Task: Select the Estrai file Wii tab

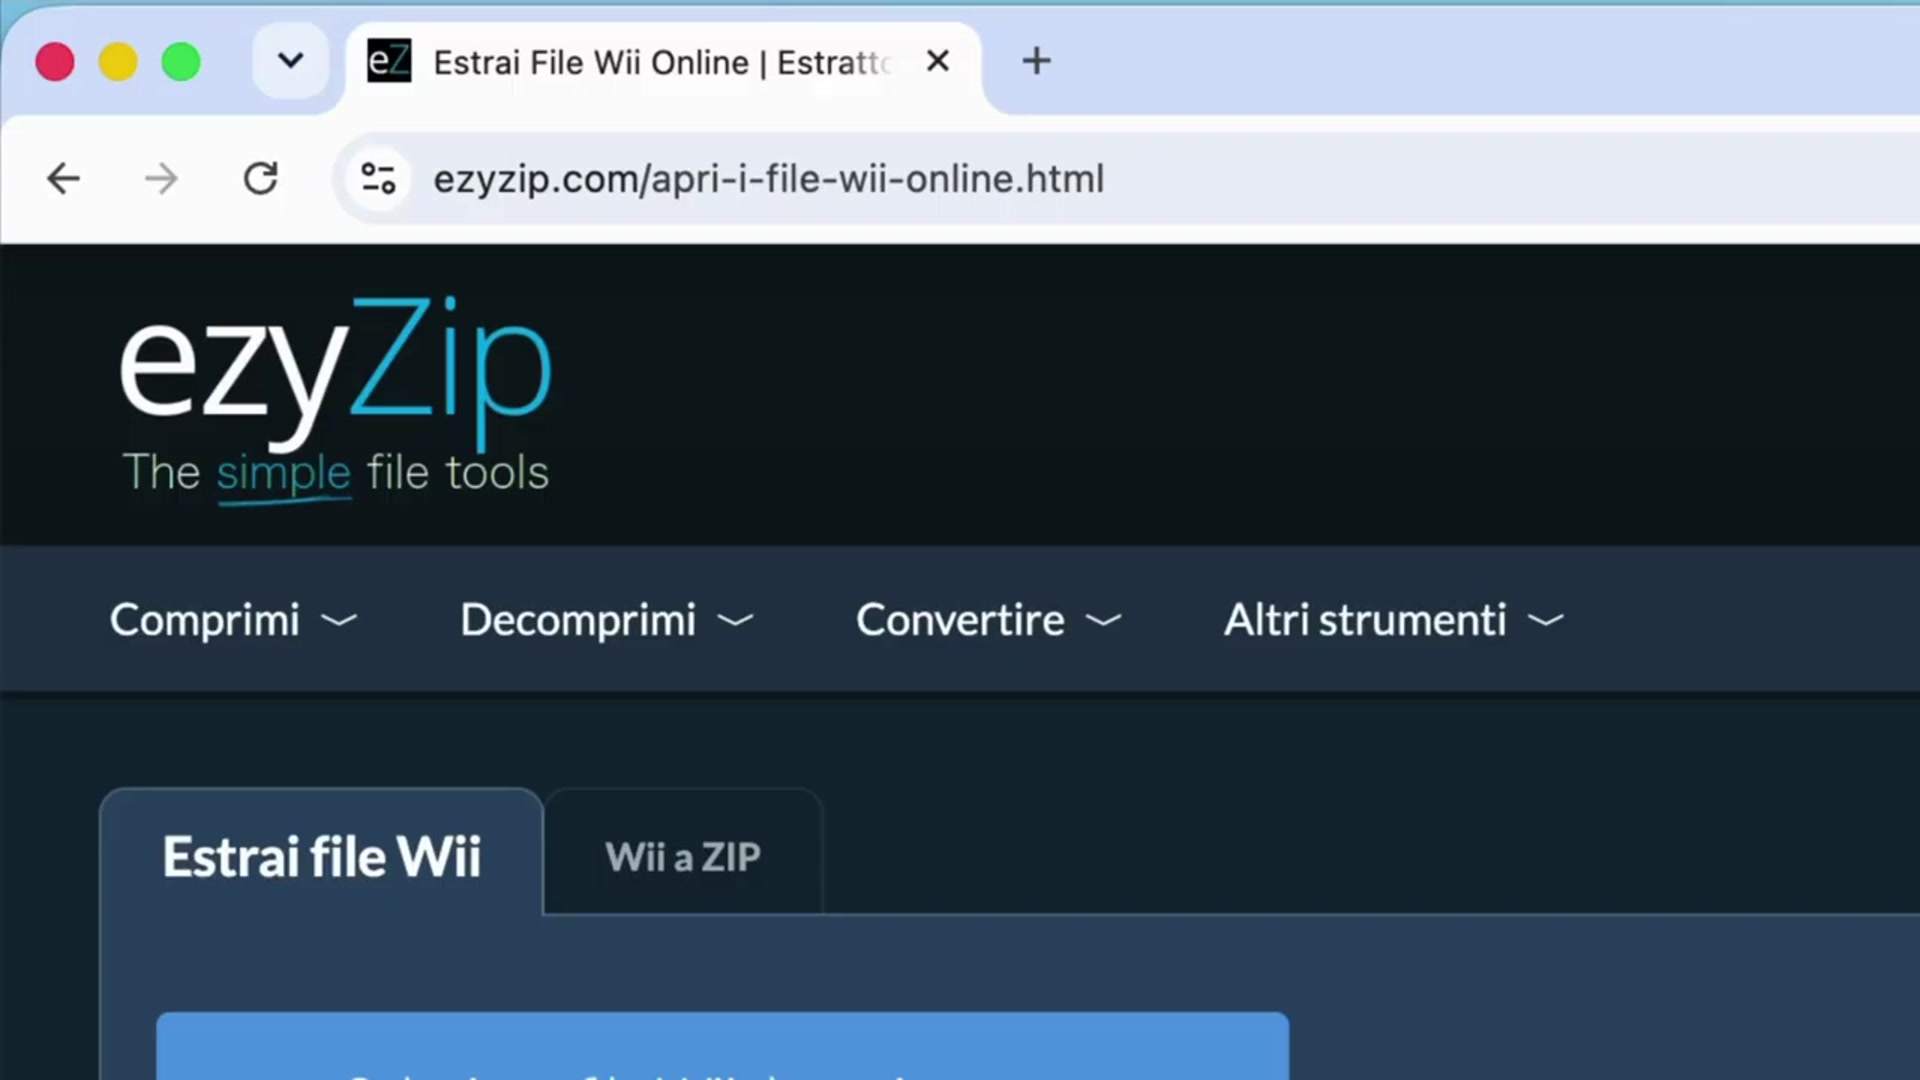Action: (x=321, y=856)
